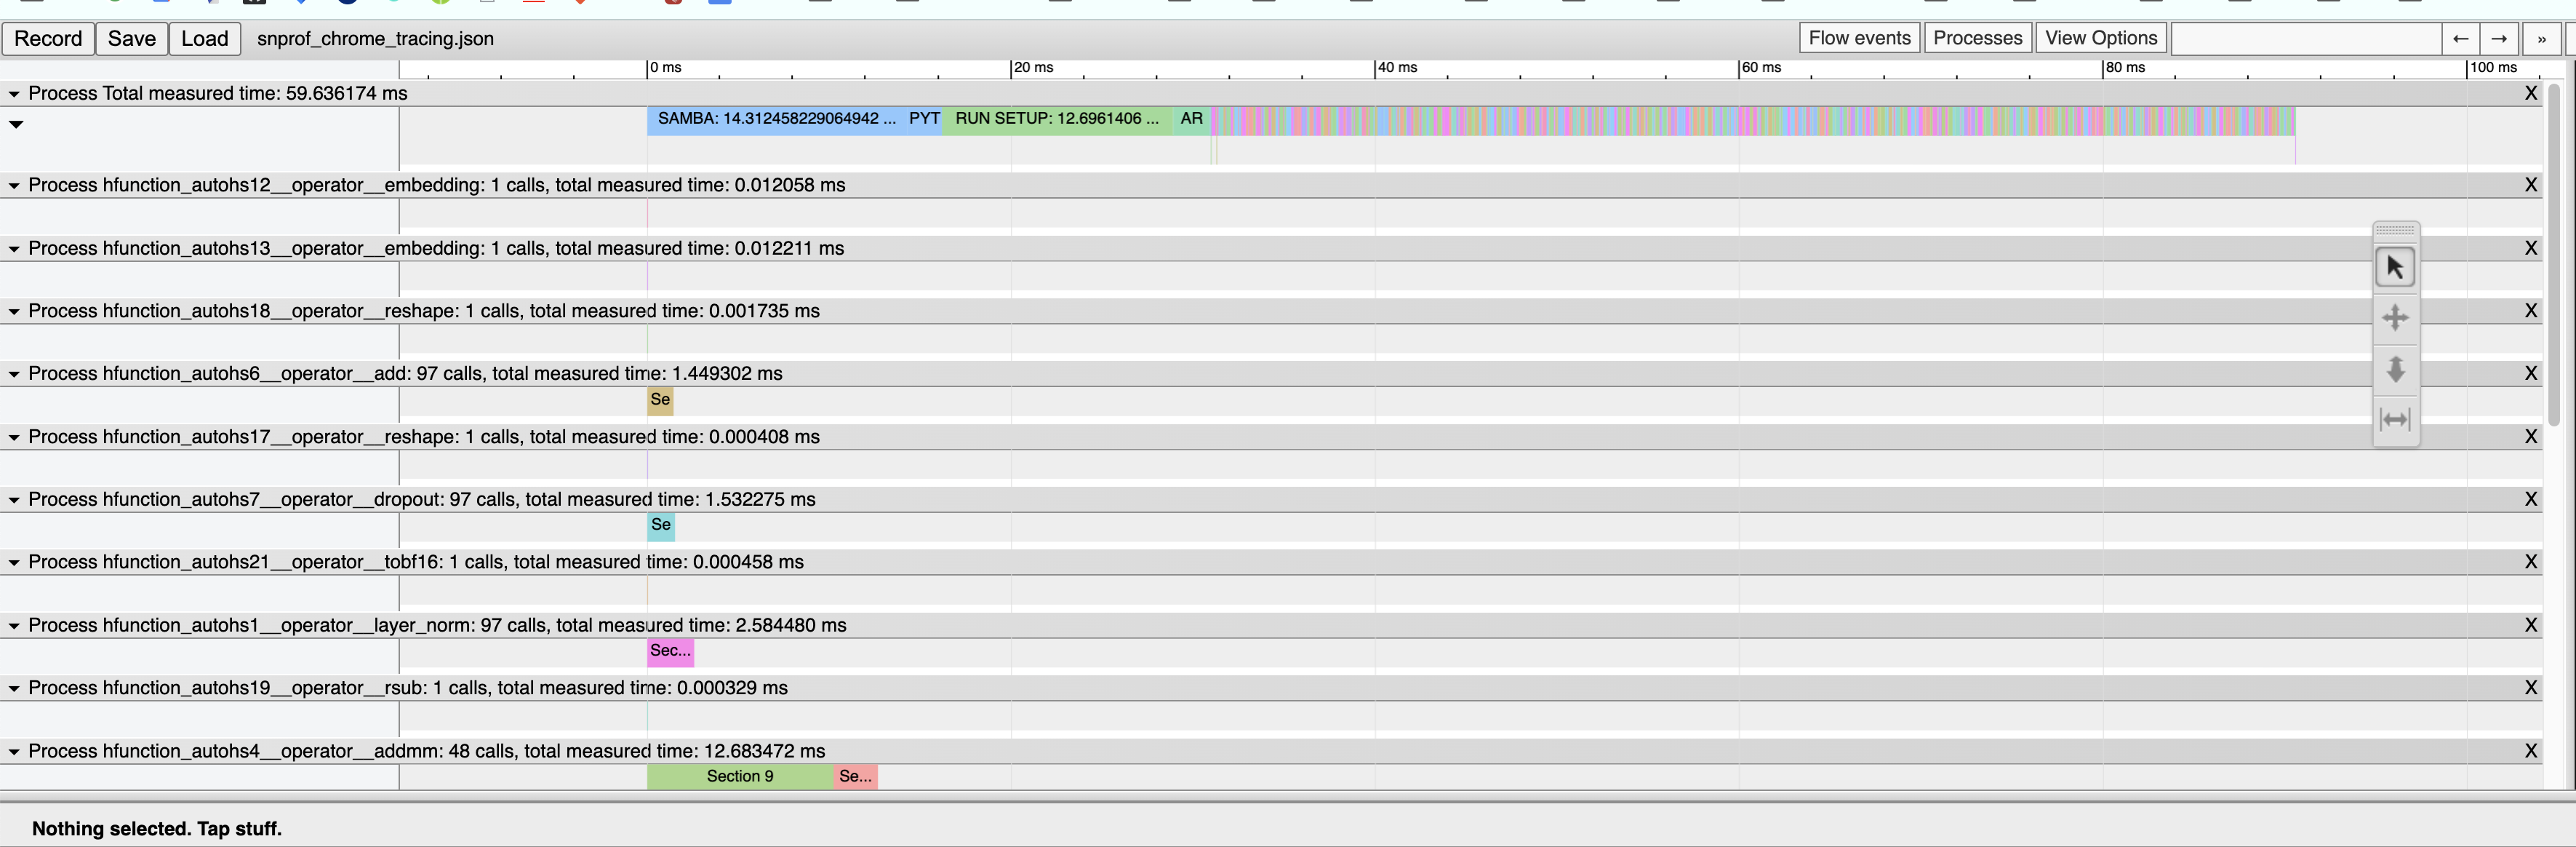Click the left arrow navigation button
Image resolution: width=2576 pixels, height=847 pixels.
pos(2461,38)
